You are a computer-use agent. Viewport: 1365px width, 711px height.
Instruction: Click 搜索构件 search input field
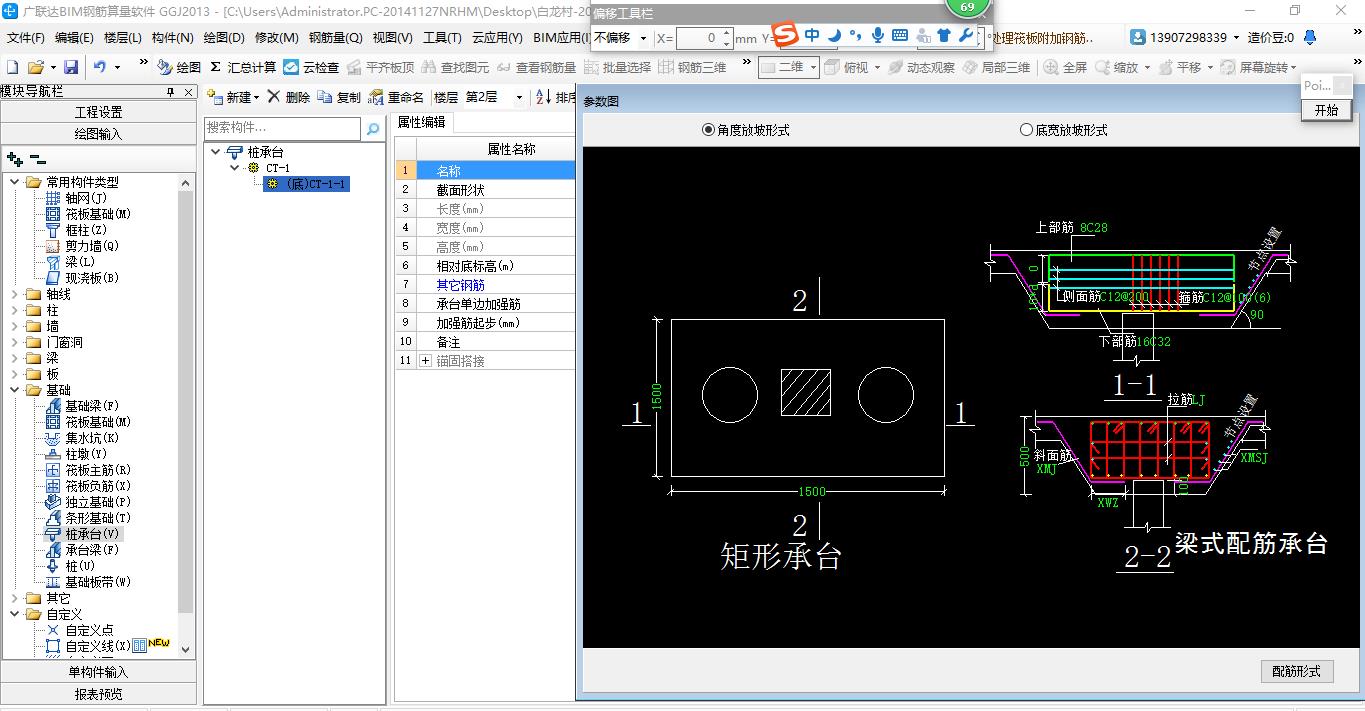pyautogui.click(x=282, y=129)
